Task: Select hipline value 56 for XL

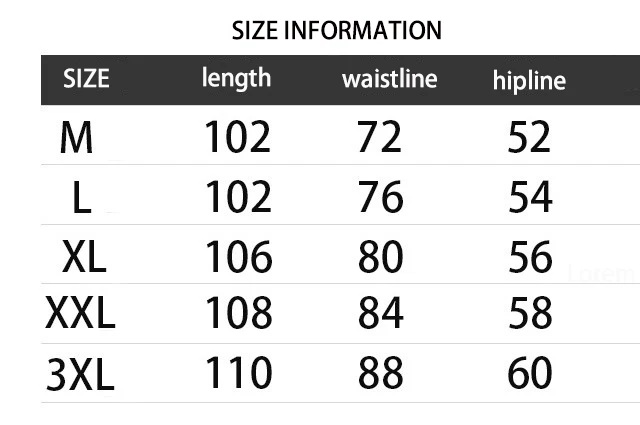Action: coord(529,257)
